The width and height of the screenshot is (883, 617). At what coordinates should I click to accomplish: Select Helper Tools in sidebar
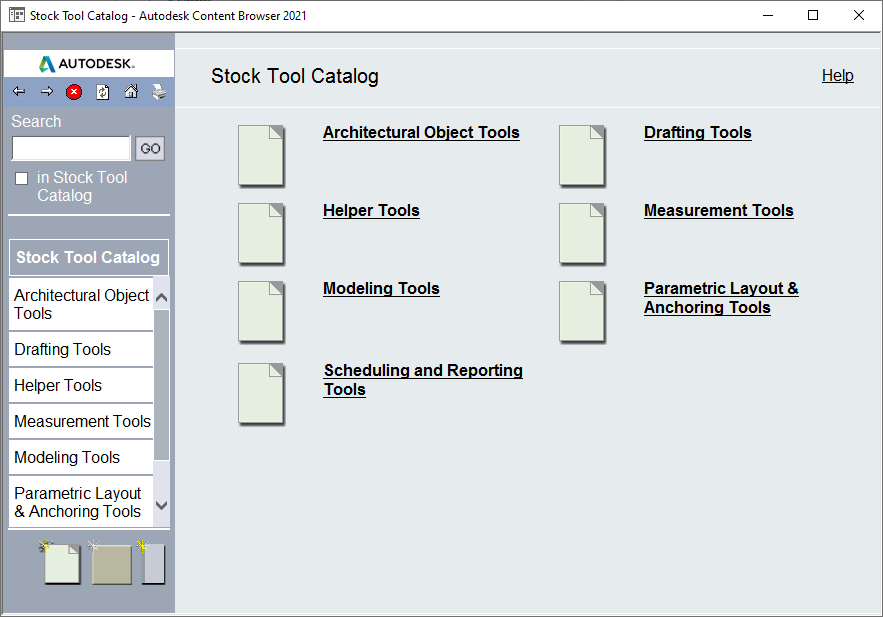81,386
